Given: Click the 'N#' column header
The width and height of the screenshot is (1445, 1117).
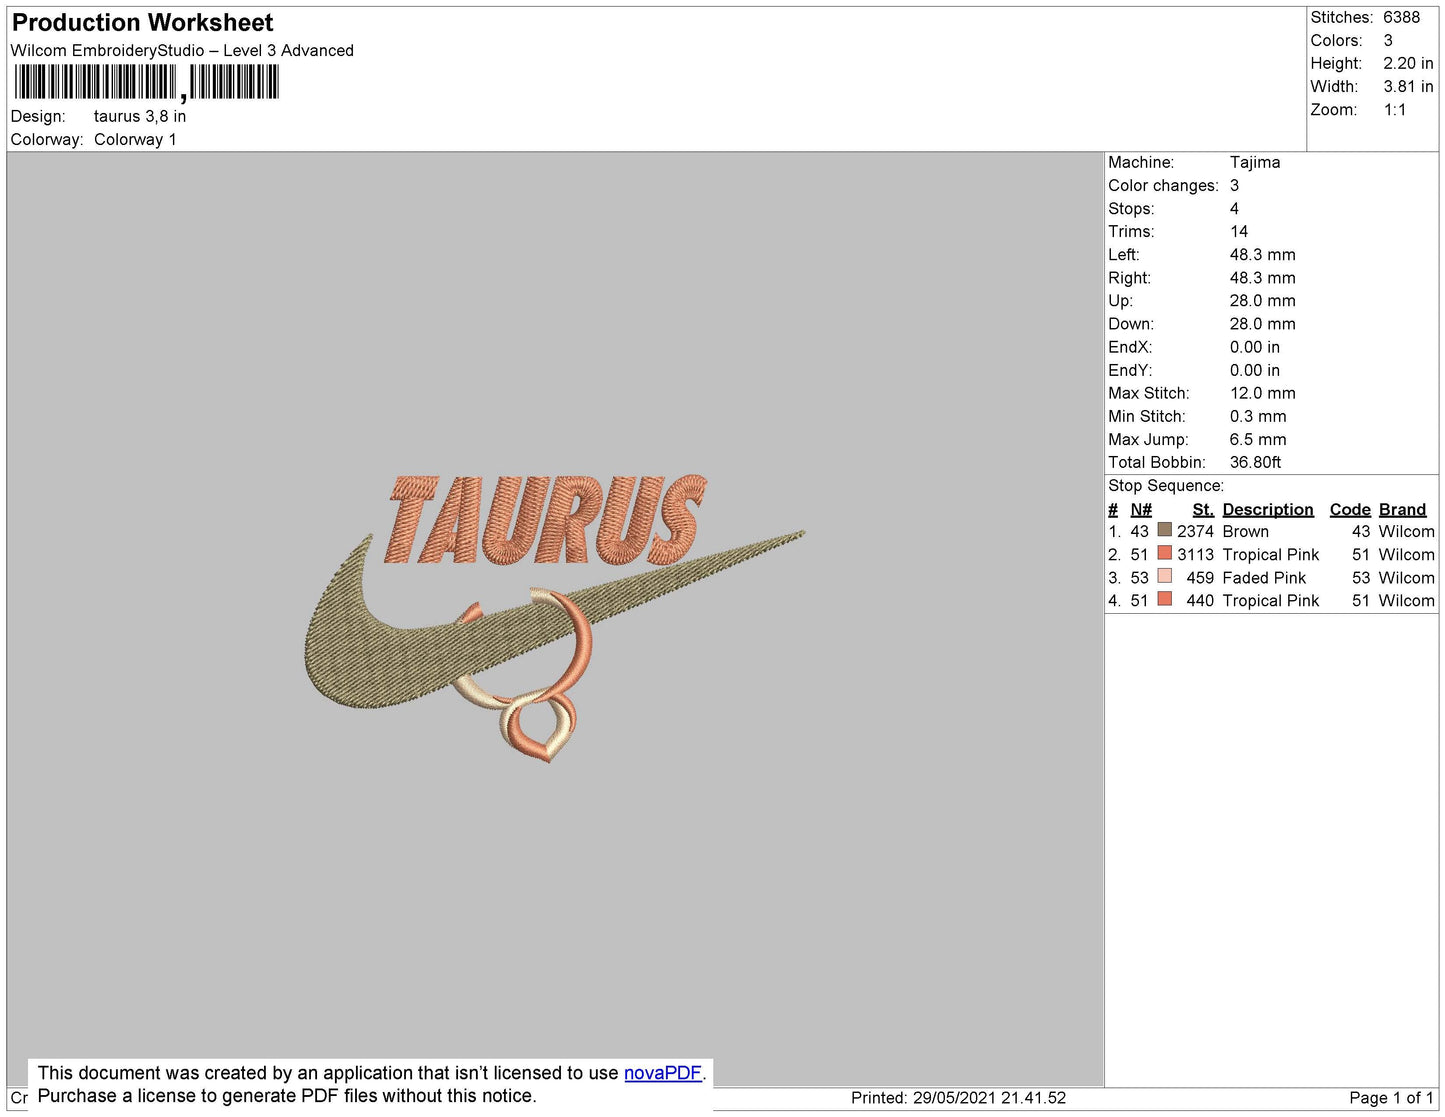Looking at the screenshot, I should (x=1141, y=509).
